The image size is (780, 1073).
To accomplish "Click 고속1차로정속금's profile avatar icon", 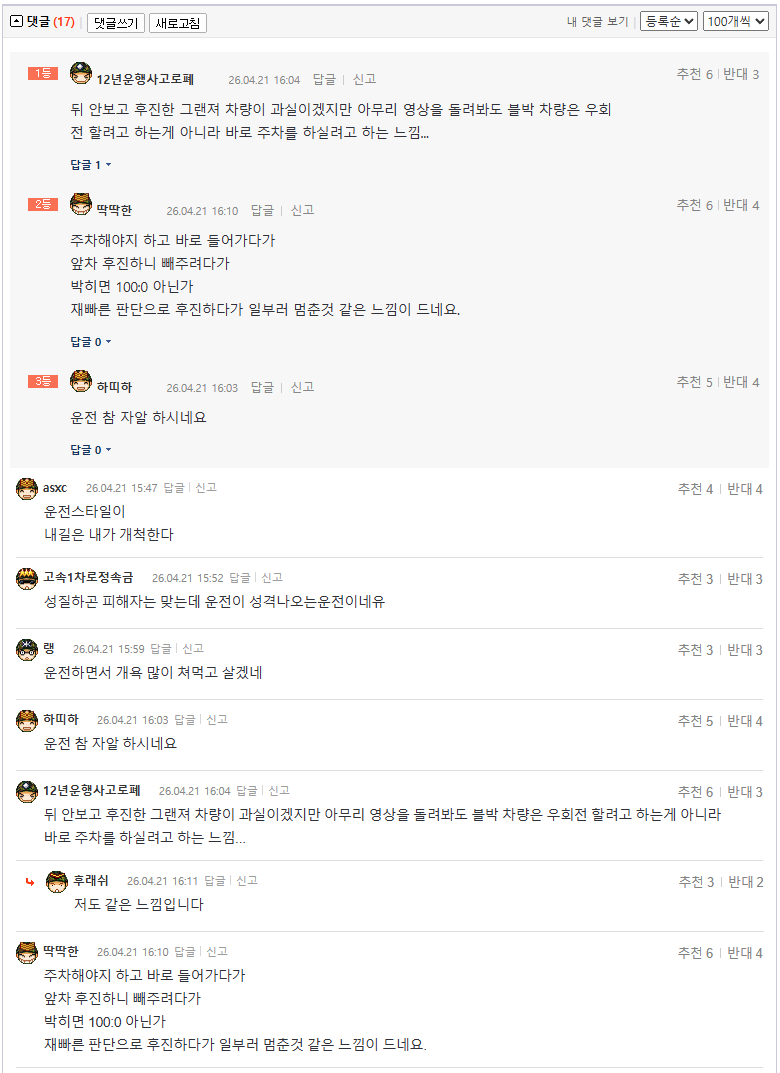I will click(x=25, y=578).
